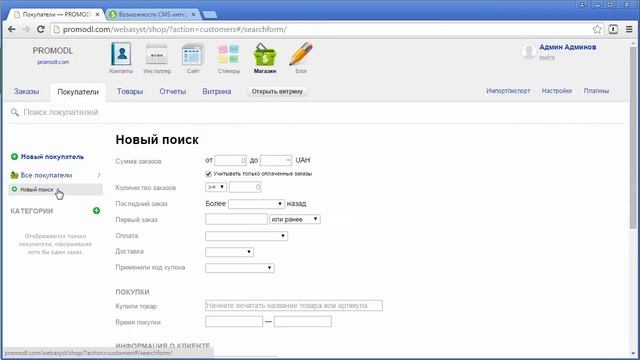Open a new browser tab
The width and height of the screenshot is (640, 360).
coord(210,15)
